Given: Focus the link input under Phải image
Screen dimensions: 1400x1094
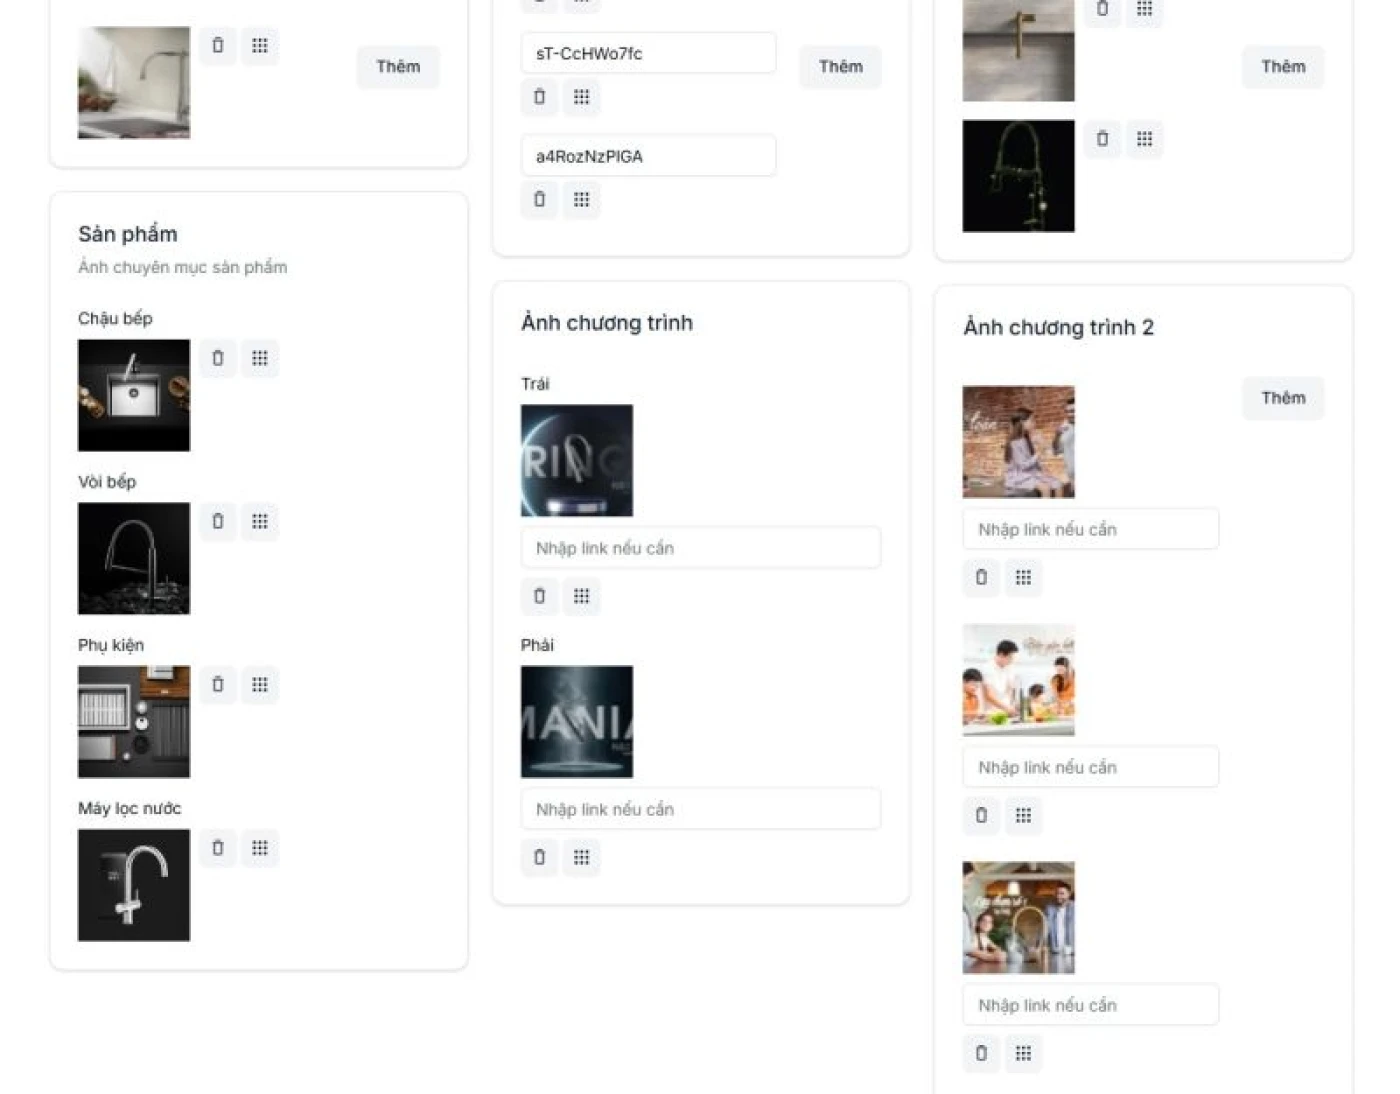Looking at the screenshot, I should point(701,809).
